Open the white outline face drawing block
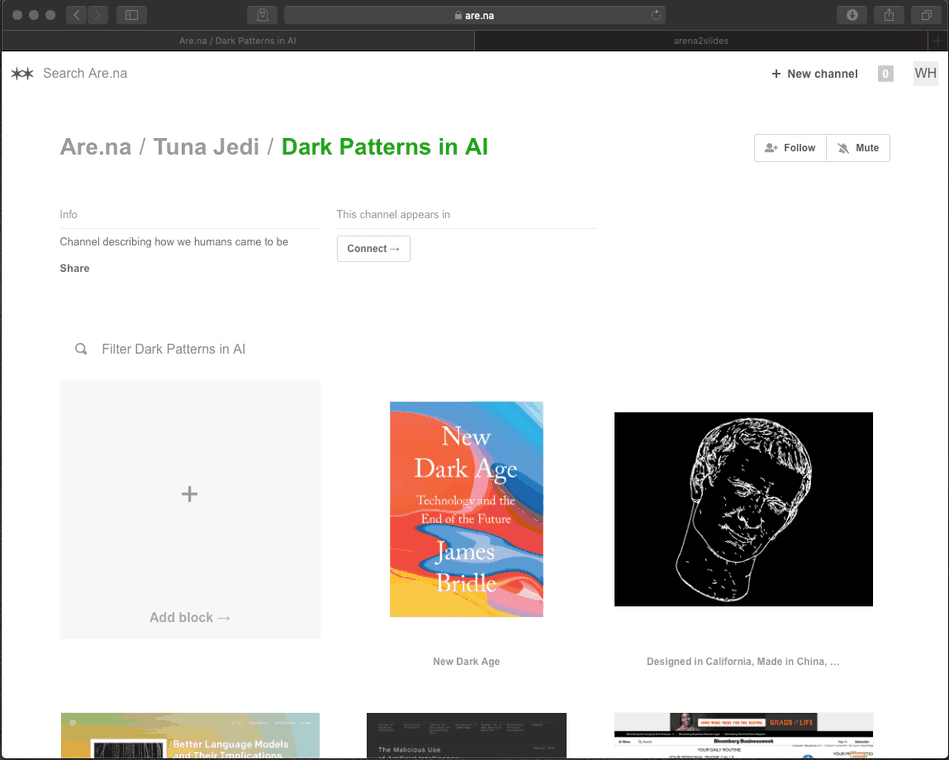Viewport: 949px width, 760px height. click(743, 509)
